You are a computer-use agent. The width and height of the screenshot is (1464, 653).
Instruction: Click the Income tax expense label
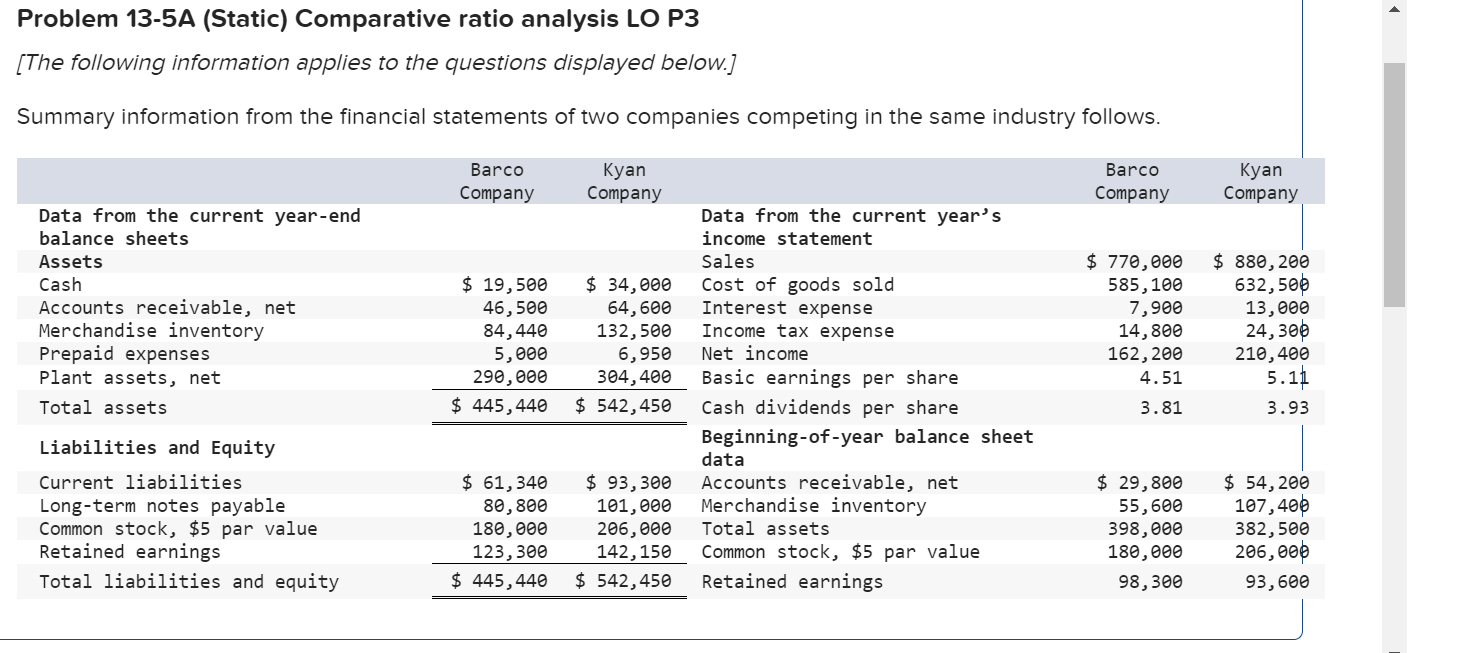pyautogui.click(x=798, y=331)
